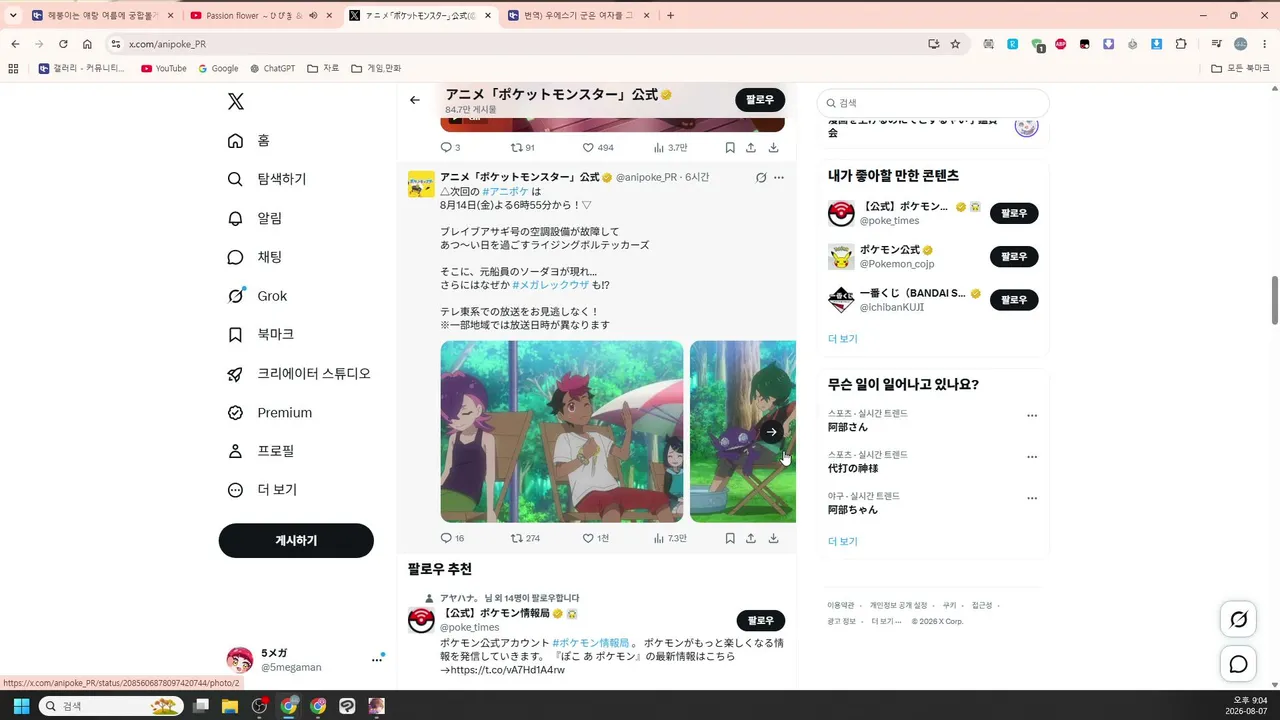Follow アニメ「ポケットモンスター」公式 in the header
Screen dimensions: 1280x720
760,100
